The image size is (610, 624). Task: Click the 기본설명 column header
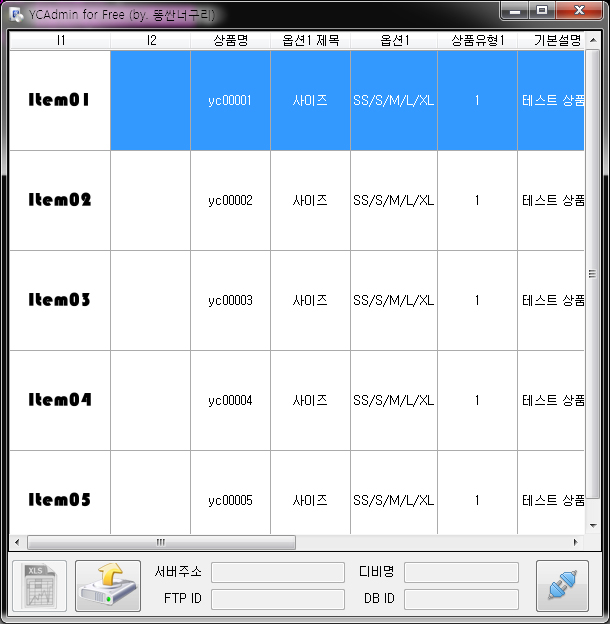[551, 40]
